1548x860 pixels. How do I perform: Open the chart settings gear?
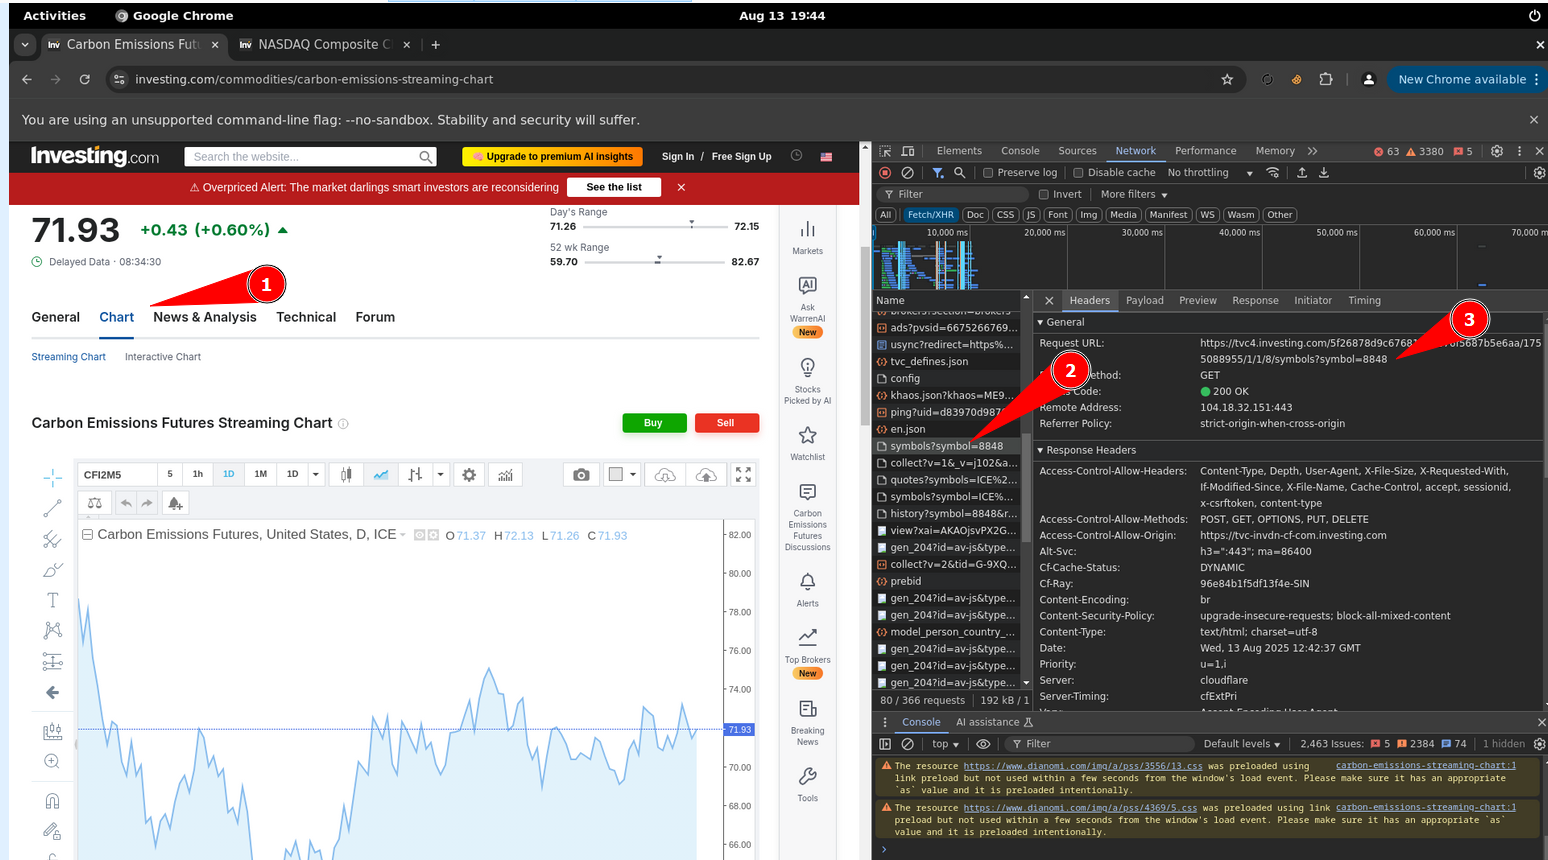(x=469, y=475)
